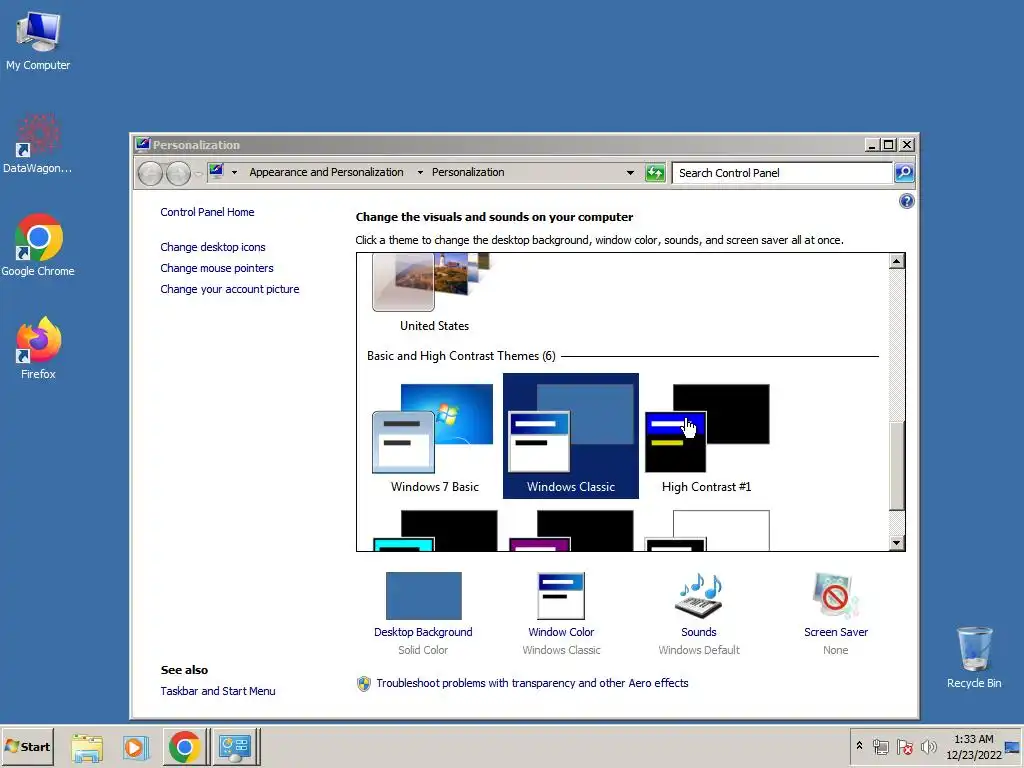Click the network tray icon
This screenshot has width=1024, height=768.
pos(880,746)
